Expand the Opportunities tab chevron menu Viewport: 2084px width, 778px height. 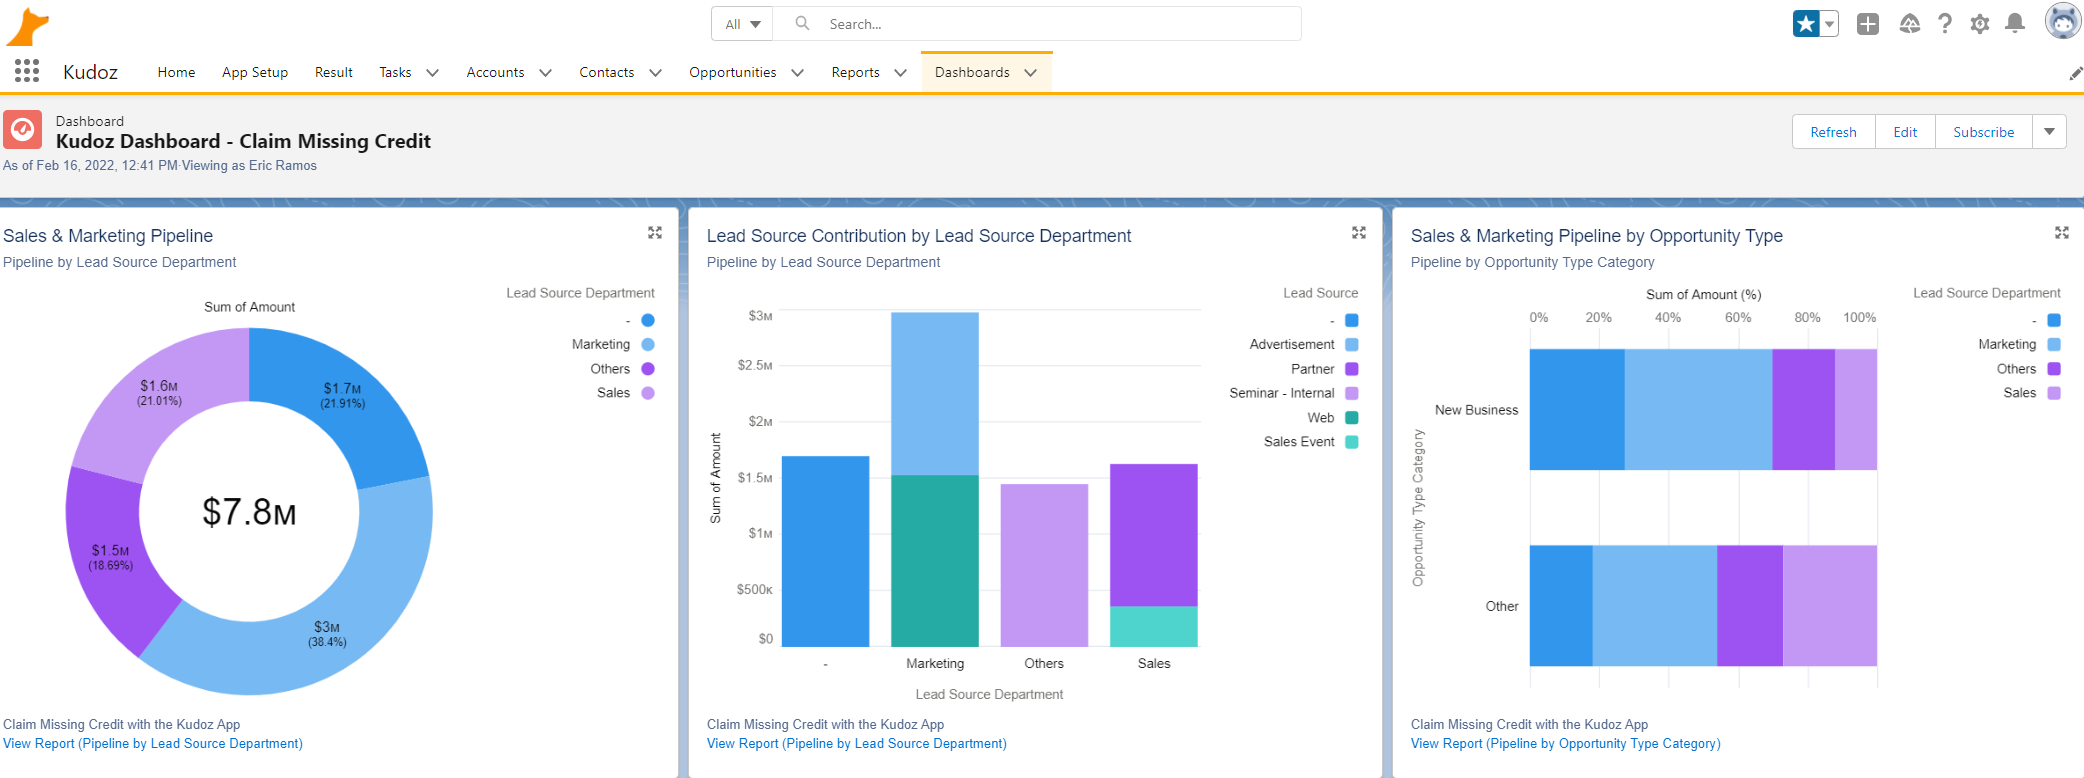pos(798,73)
